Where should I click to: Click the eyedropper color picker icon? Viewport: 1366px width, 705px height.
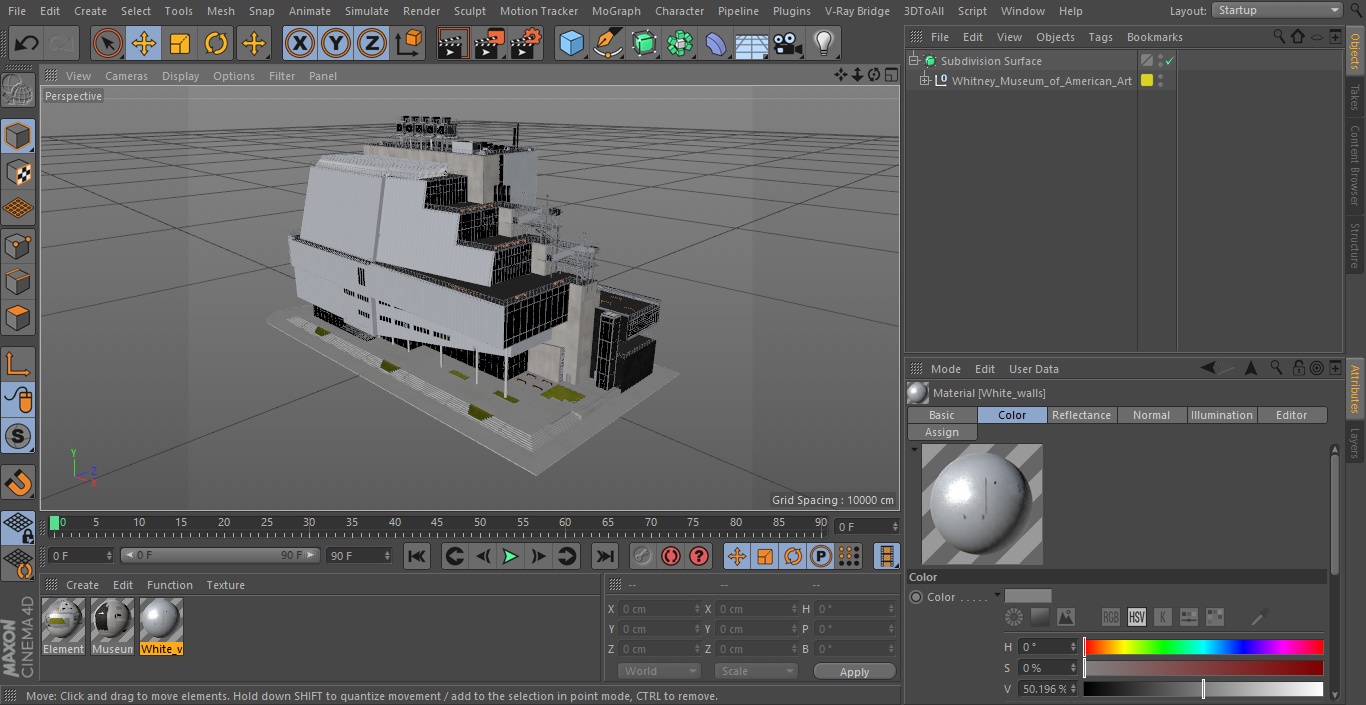(1260, 617)
